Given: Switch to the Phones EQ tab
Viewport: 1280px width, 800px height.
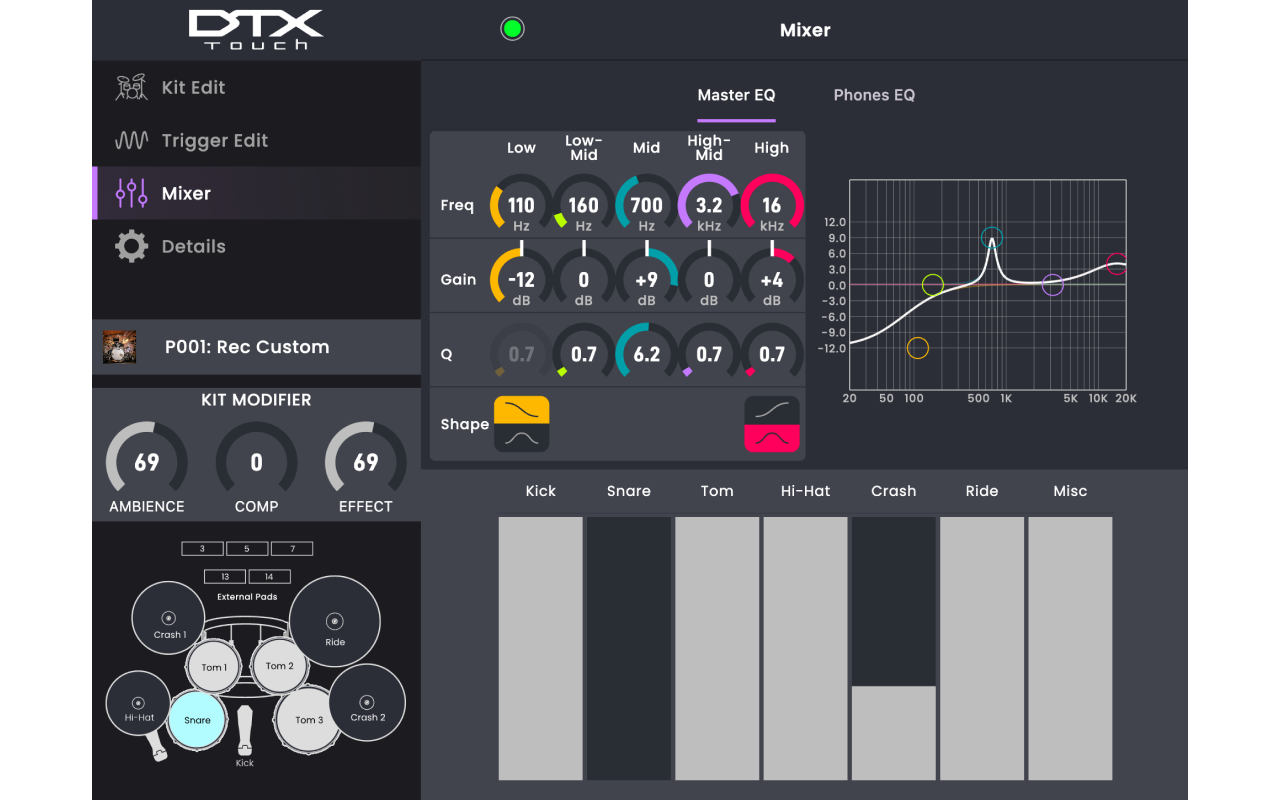Looking at the screenshot, I should point(874,95).
